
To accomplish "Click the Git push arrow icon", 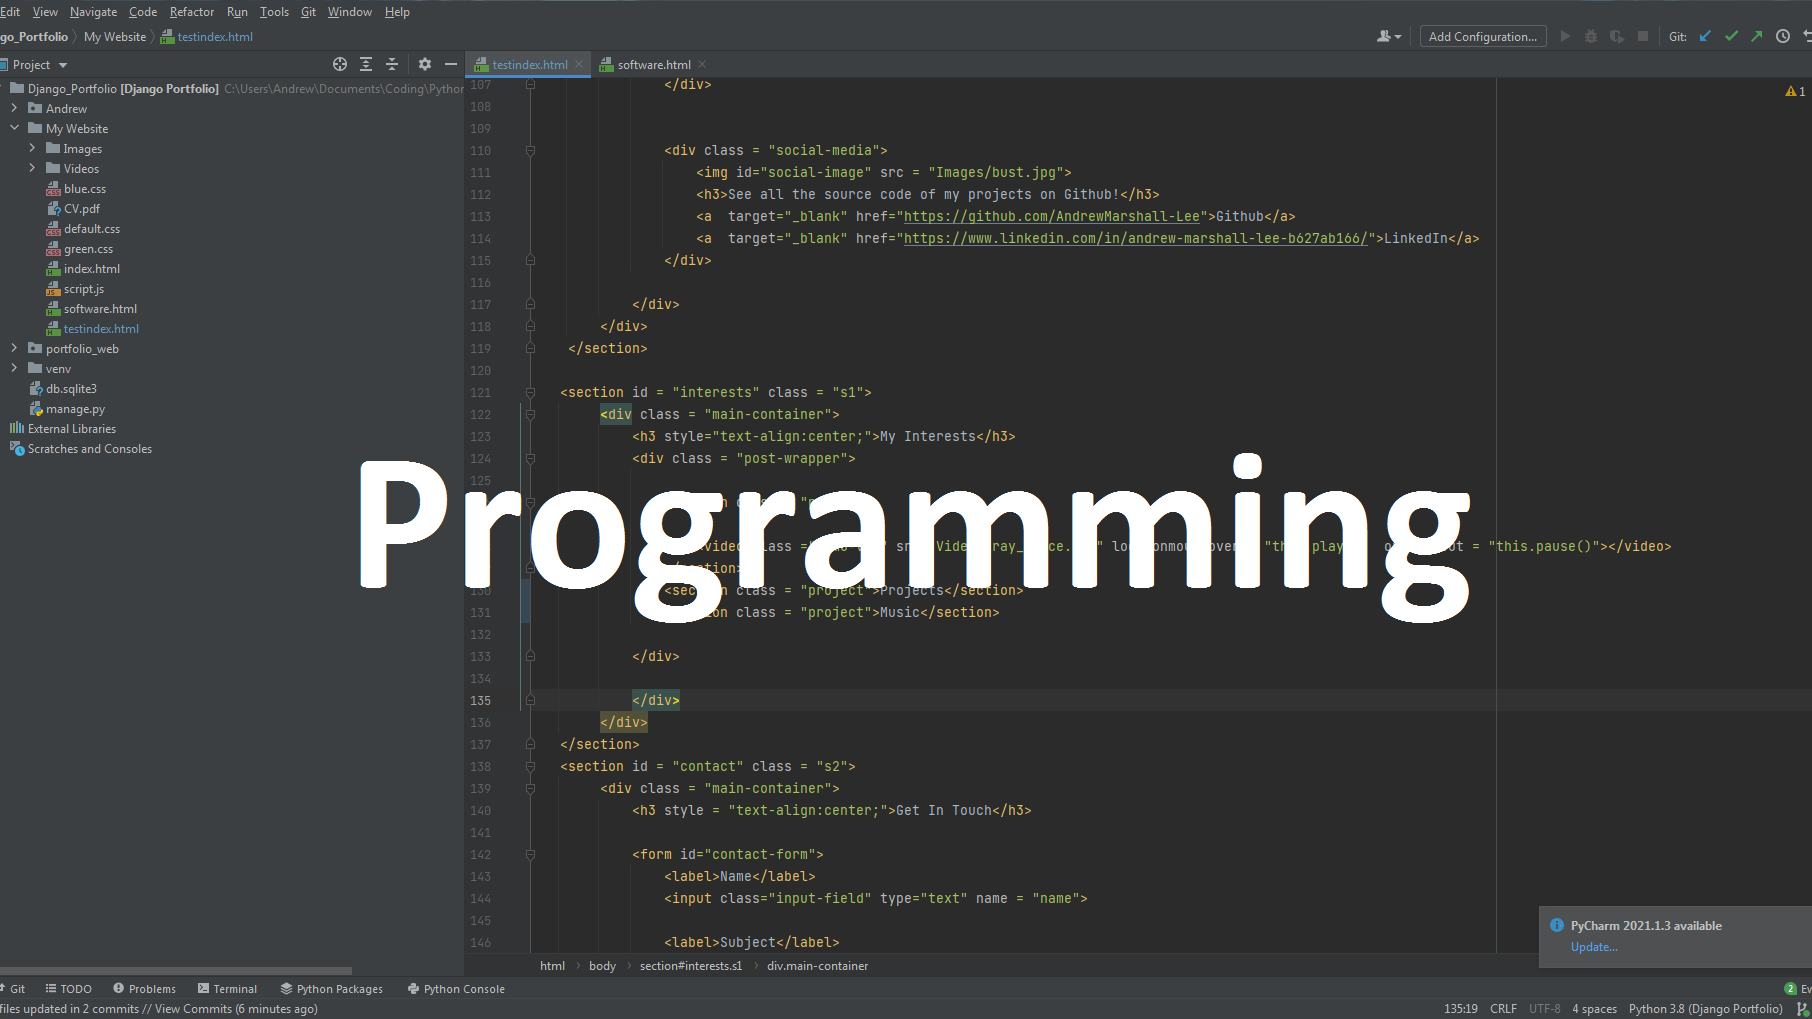I will [x=1757, y=36].
